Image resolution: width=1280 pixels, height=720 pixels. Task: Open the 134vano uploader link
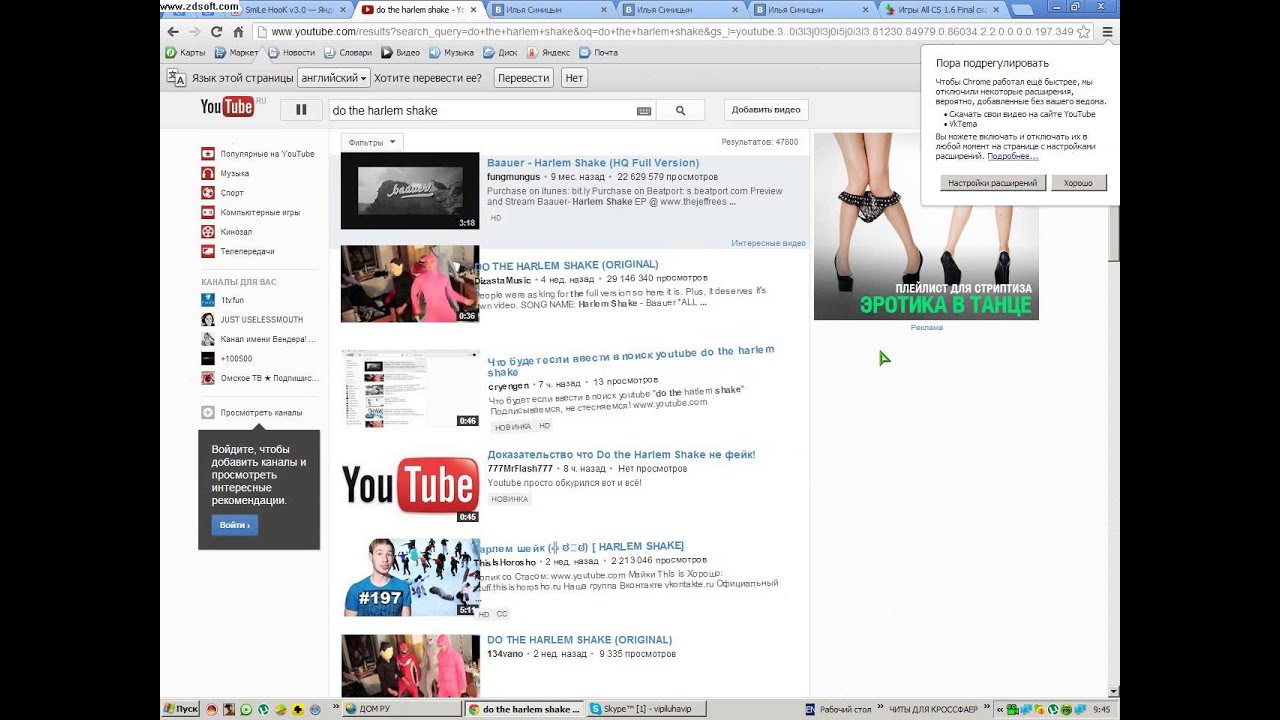505,654
